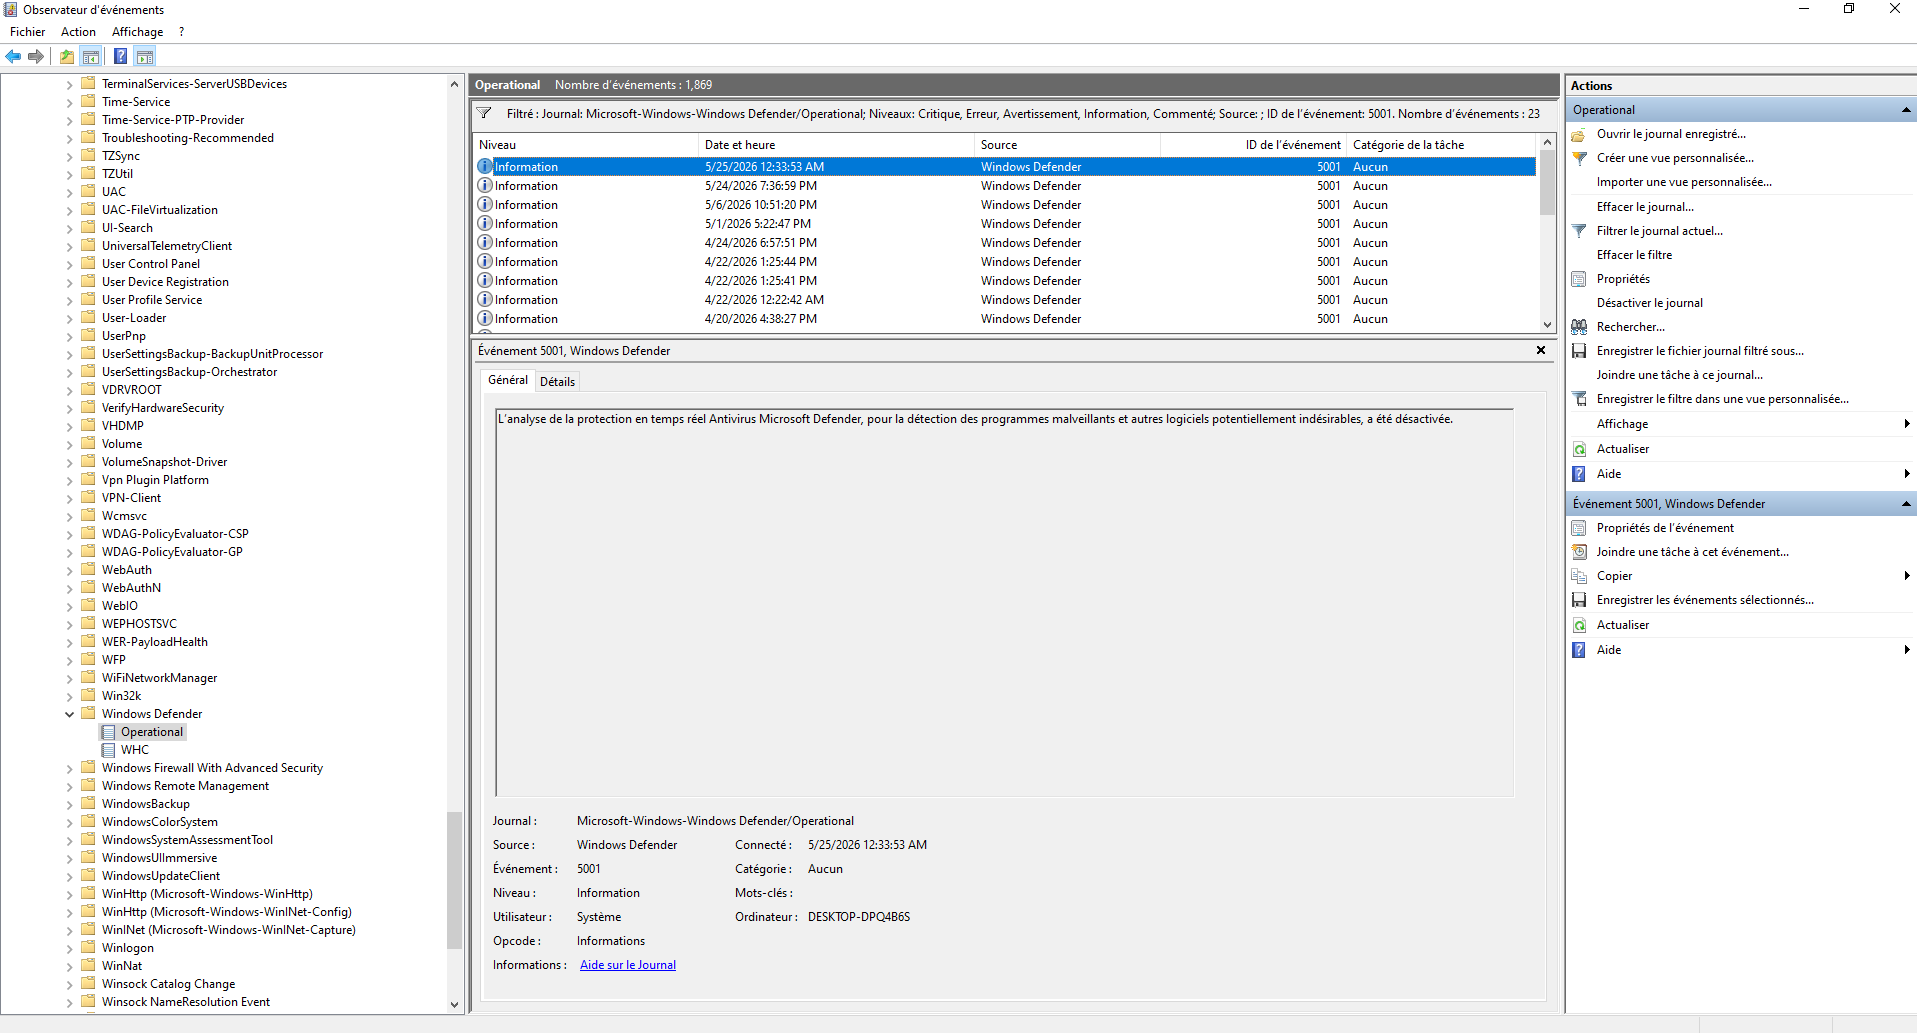Click 'Effacer le filtre' action
The image size is (1917, 1033).
tap(1634, 255)
